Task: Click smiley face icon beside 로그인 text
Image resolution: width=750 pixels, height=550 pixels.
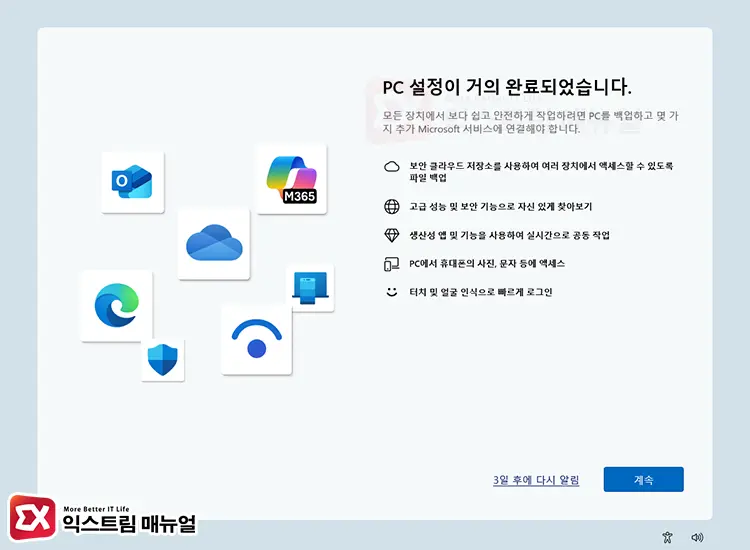Action: 391,292
